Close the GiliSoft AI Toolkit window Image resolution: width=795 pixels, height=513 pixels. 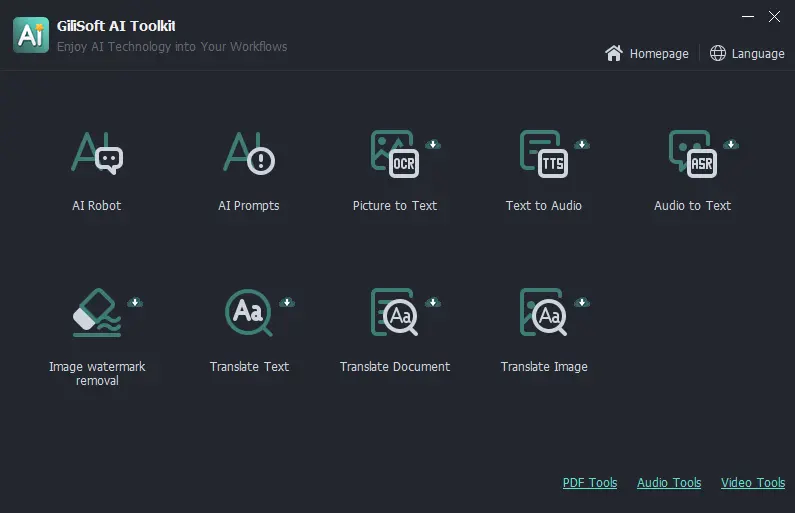774,17
